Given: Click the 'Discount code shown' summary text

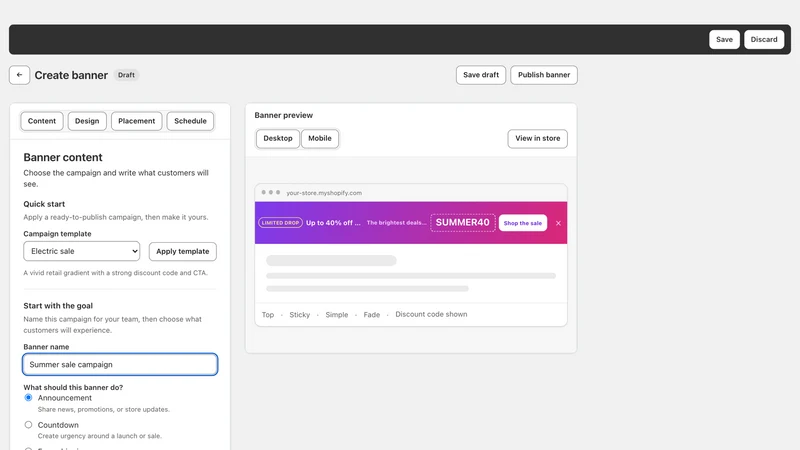Looking at the screenshot, I should coord(431,314).
